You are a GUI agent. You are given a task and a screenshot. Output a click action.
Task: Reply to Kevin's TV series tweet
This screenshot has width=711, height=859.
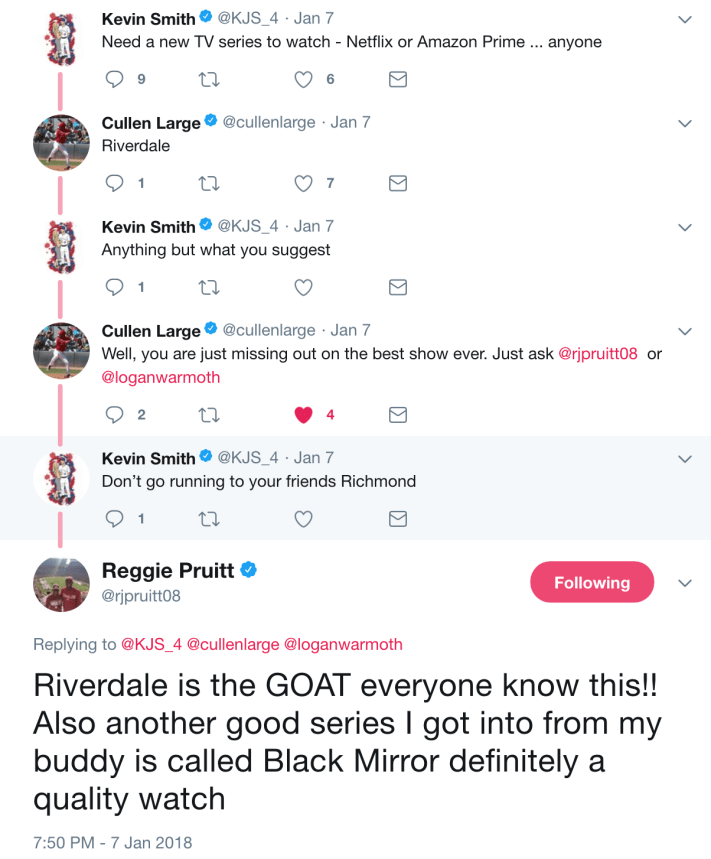(113, 79)
